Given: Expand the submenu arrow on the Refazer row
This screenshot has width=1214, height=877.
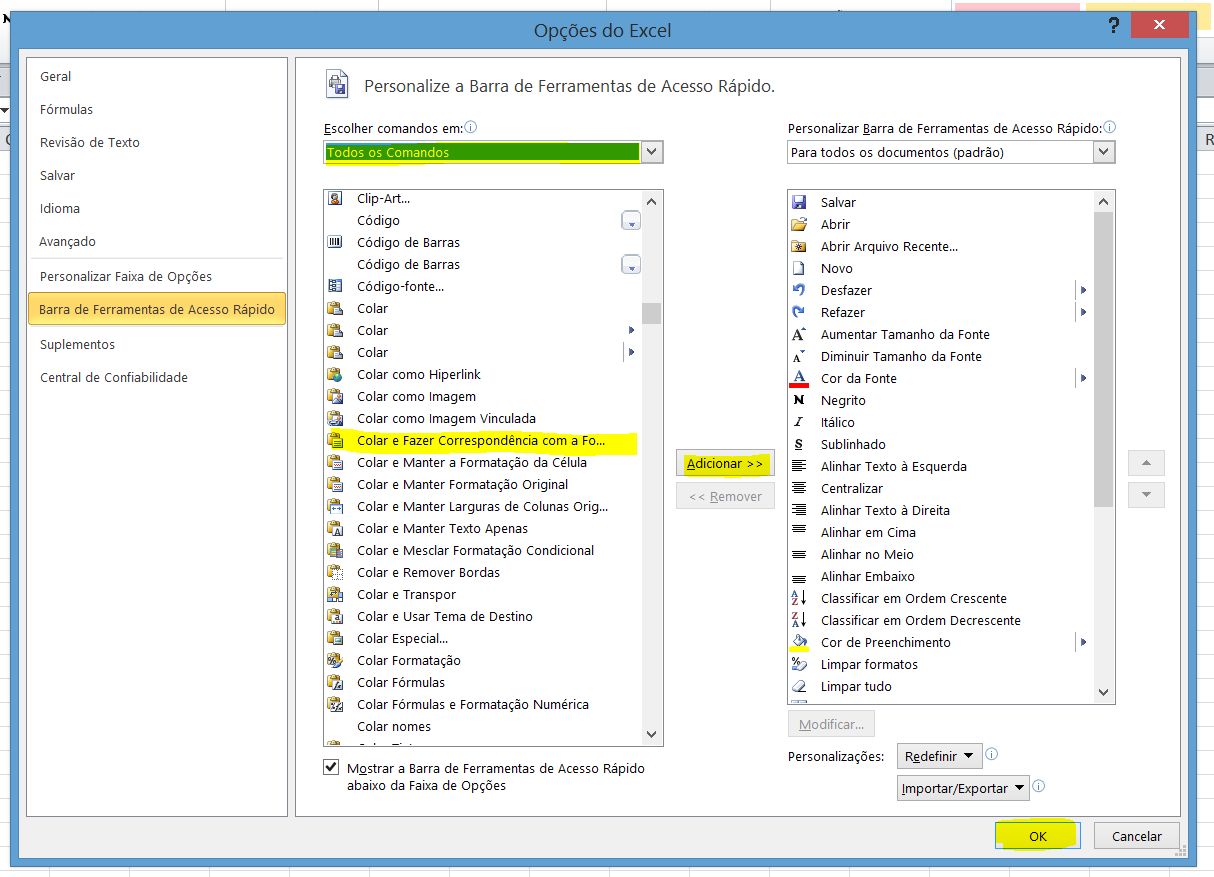Looking at the screenshot, I should [1083, 312].
